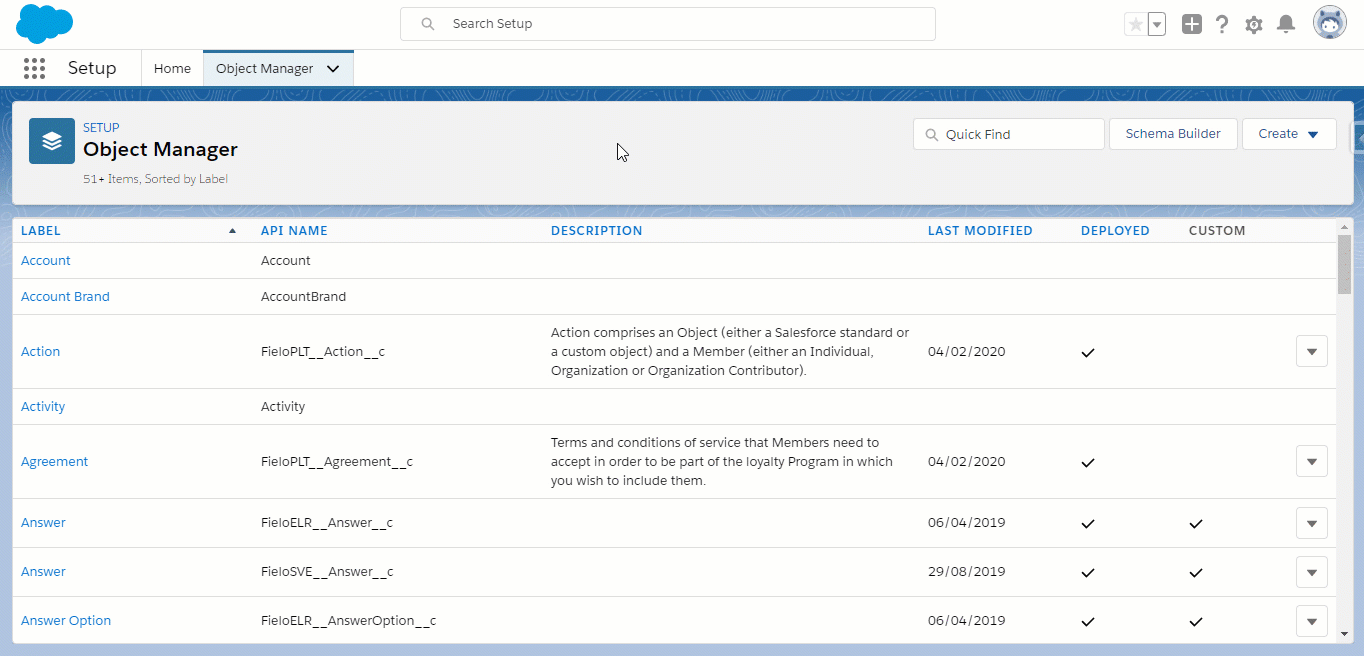The image size is (1364, 656).
Task: Click the scrollbar up arrow
Action: click(x=1344, y=227)
